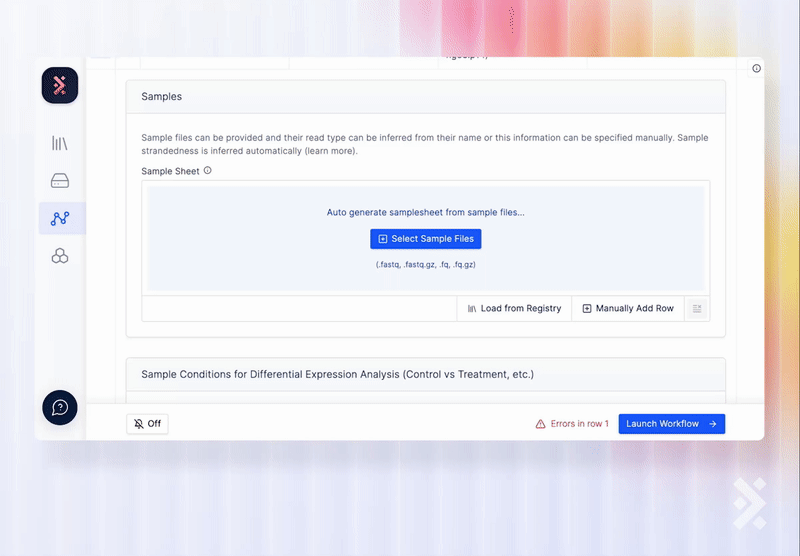Open the data storage drive icon
This screenshot has height=556, width=800.
60,181
